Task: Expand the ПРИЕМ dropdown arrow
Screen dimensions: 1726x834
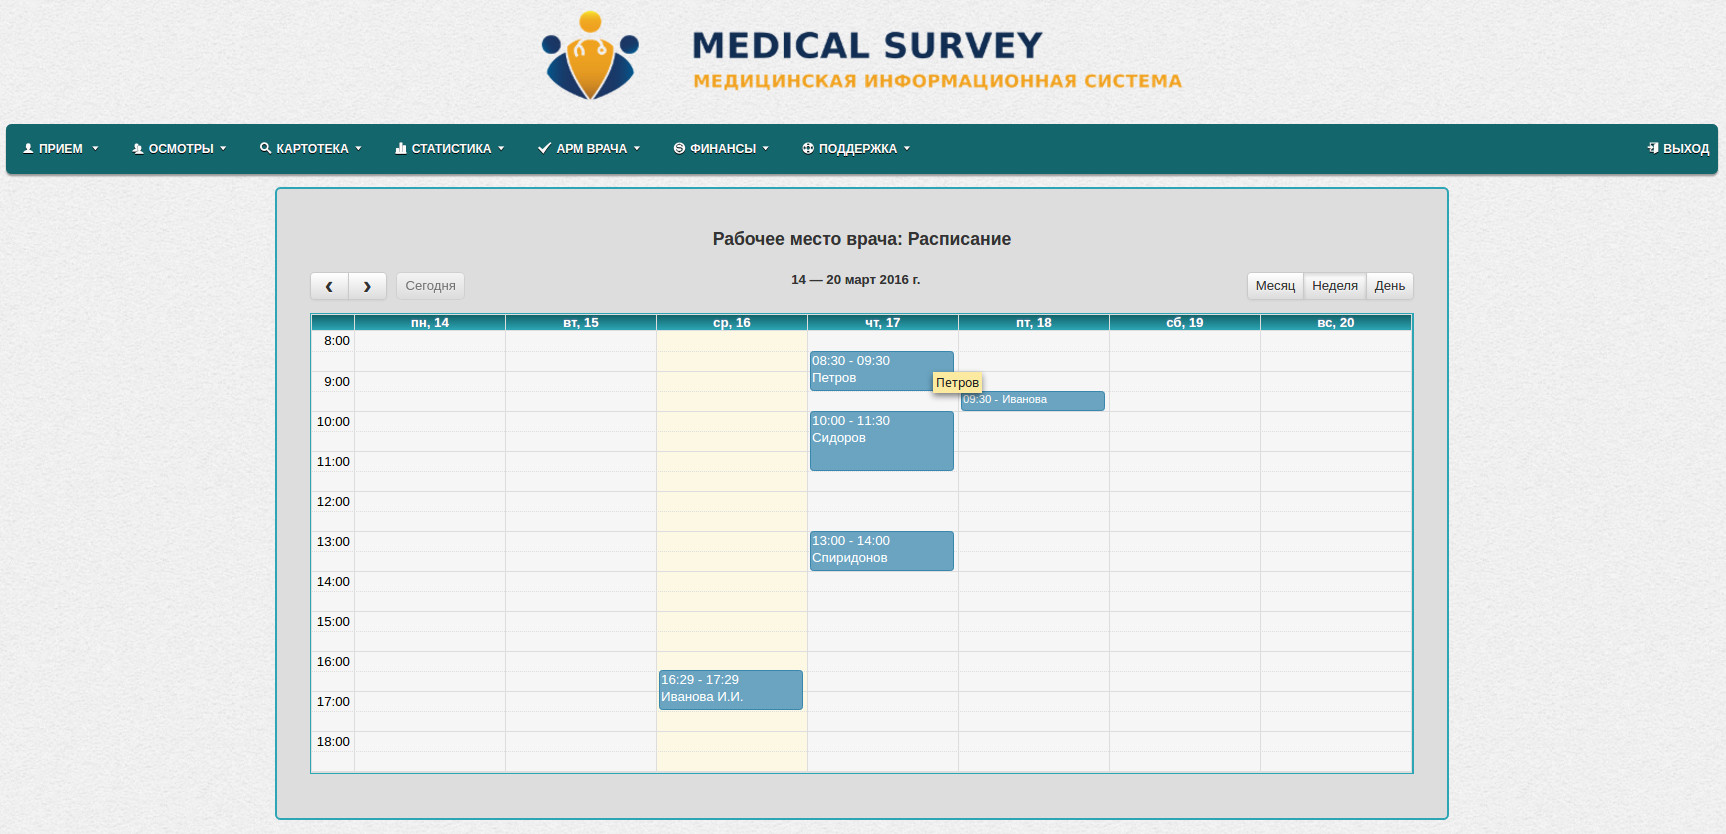Action: coord(95,148)
